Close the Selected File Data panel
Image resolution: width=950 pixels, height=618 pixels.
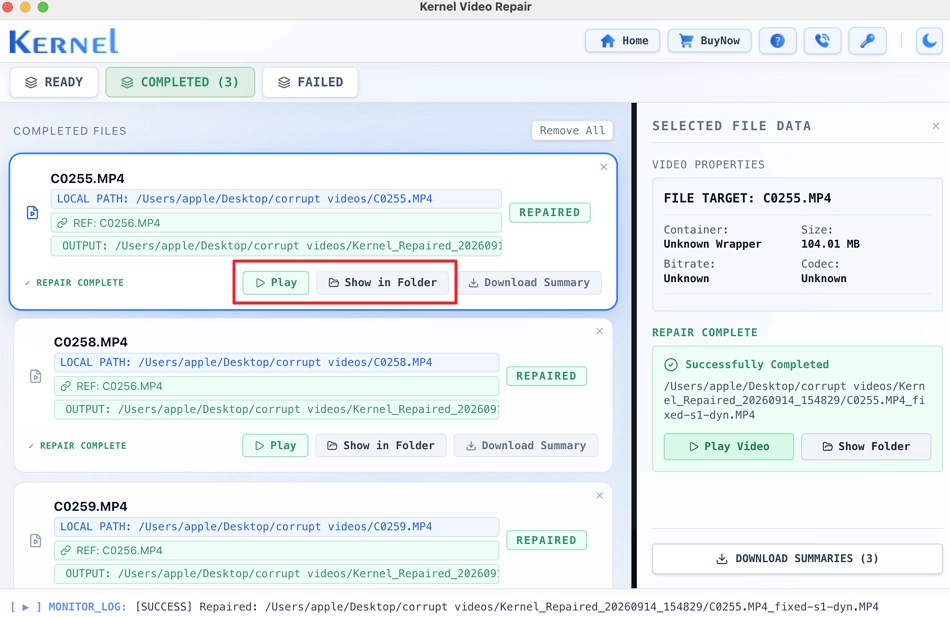935,126
